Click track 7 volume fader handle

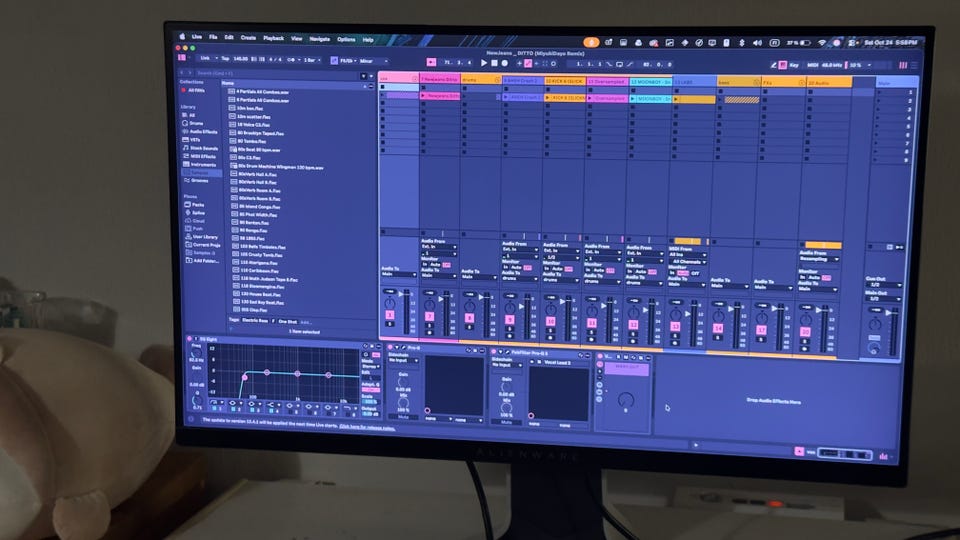(x=441, y=299)
